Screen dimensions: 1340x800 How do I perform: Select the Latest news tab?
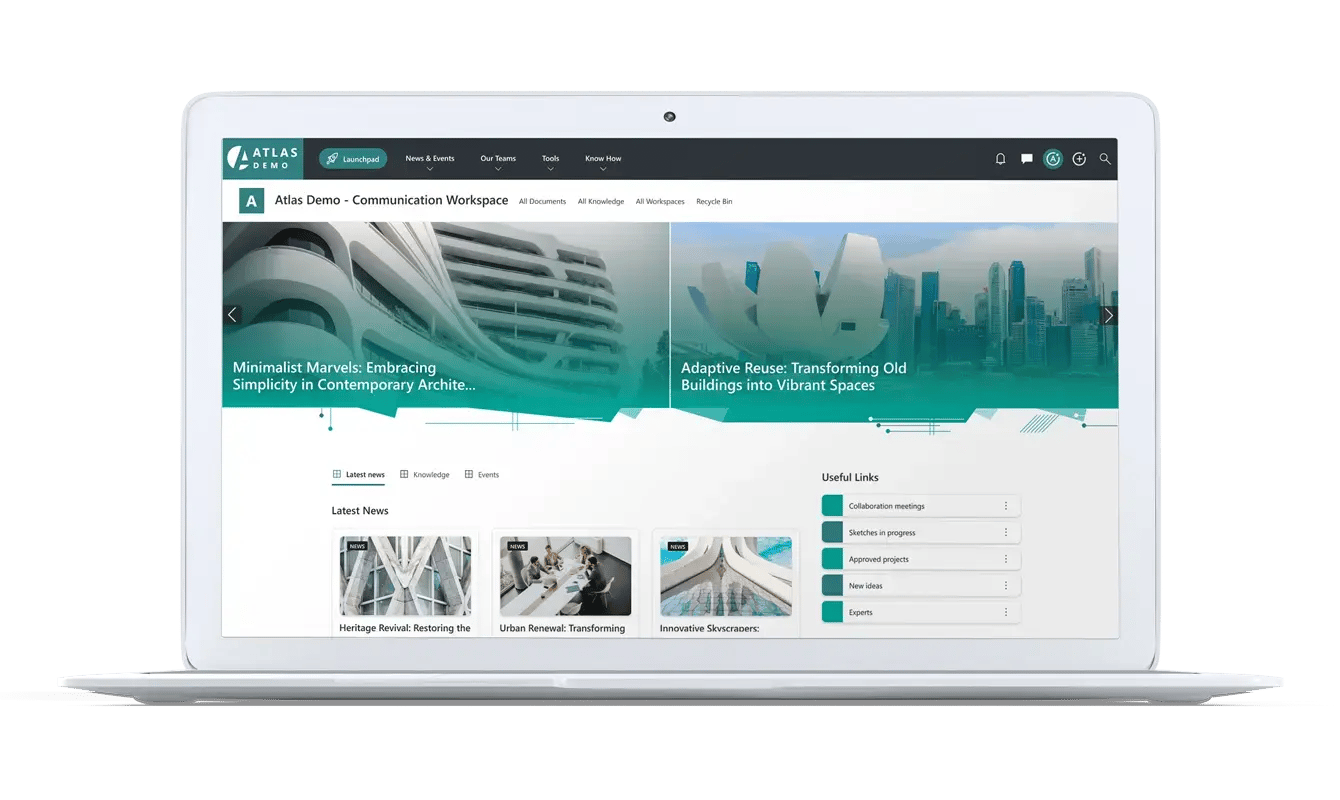[x=358, y=475]
